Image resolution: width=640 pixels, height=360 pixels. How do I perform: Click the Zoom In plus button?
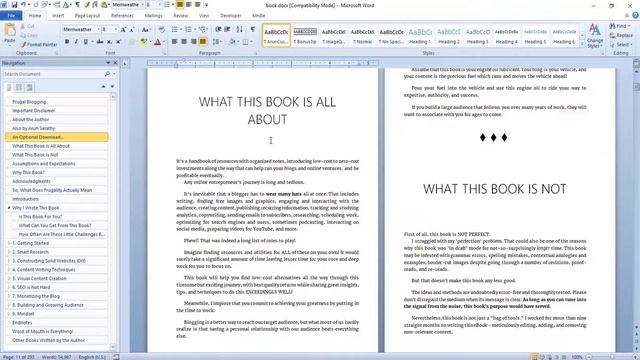pyautogui.click(x=635, y=357)
